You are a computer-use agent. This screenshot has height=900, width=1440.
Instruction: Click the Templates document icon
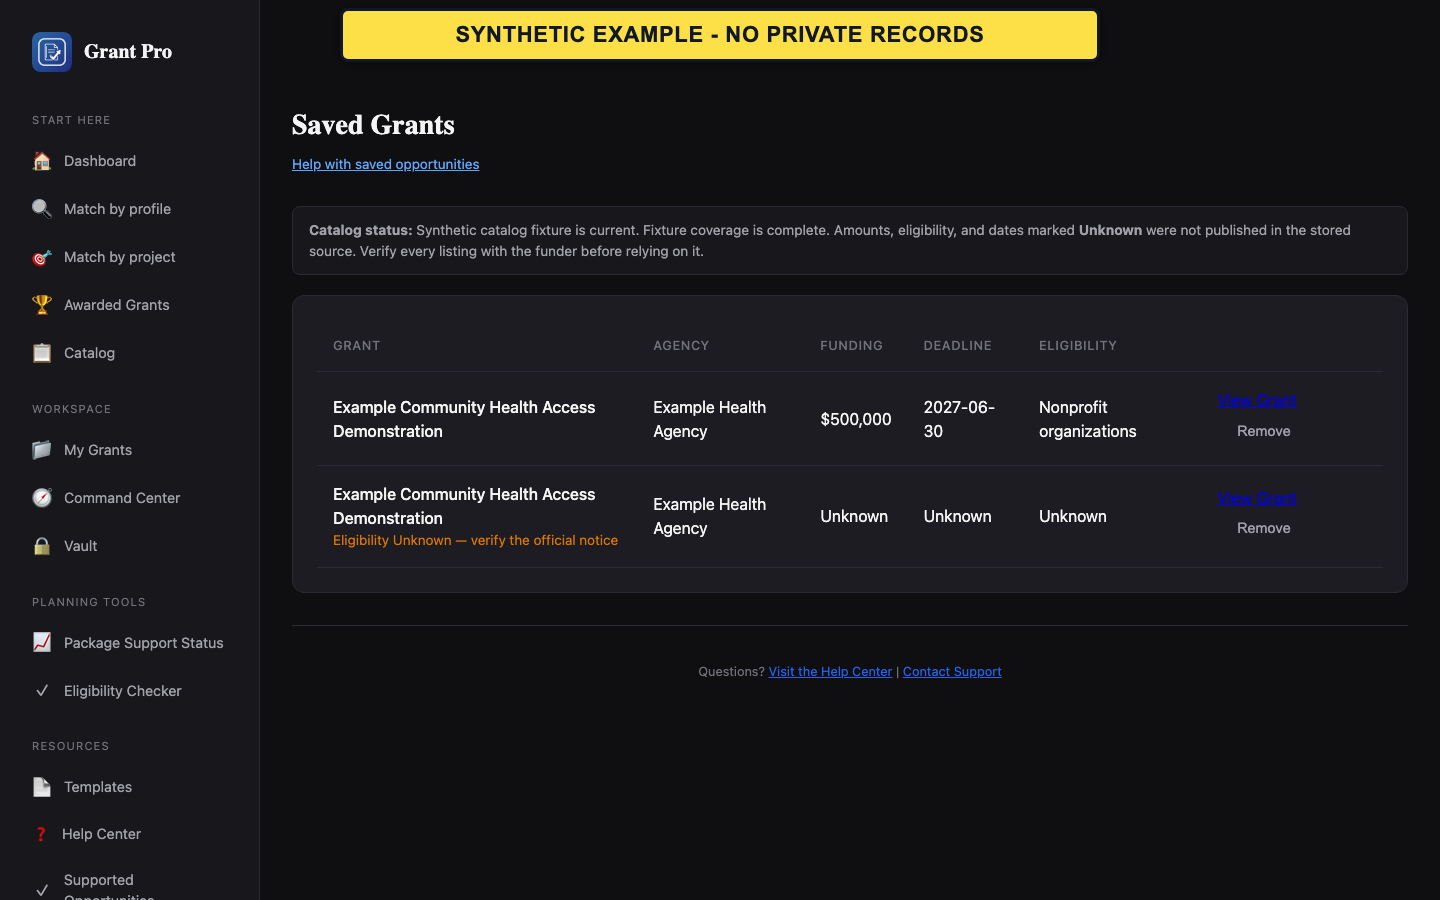(x=42, y=787)
